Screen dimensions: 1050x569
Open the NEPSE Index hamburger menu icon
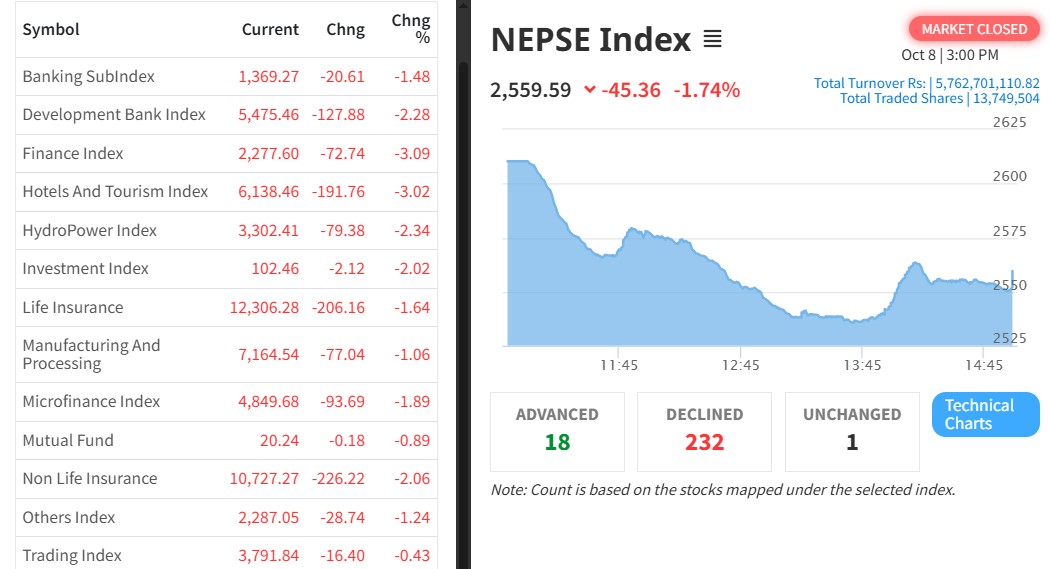[712, 40]
